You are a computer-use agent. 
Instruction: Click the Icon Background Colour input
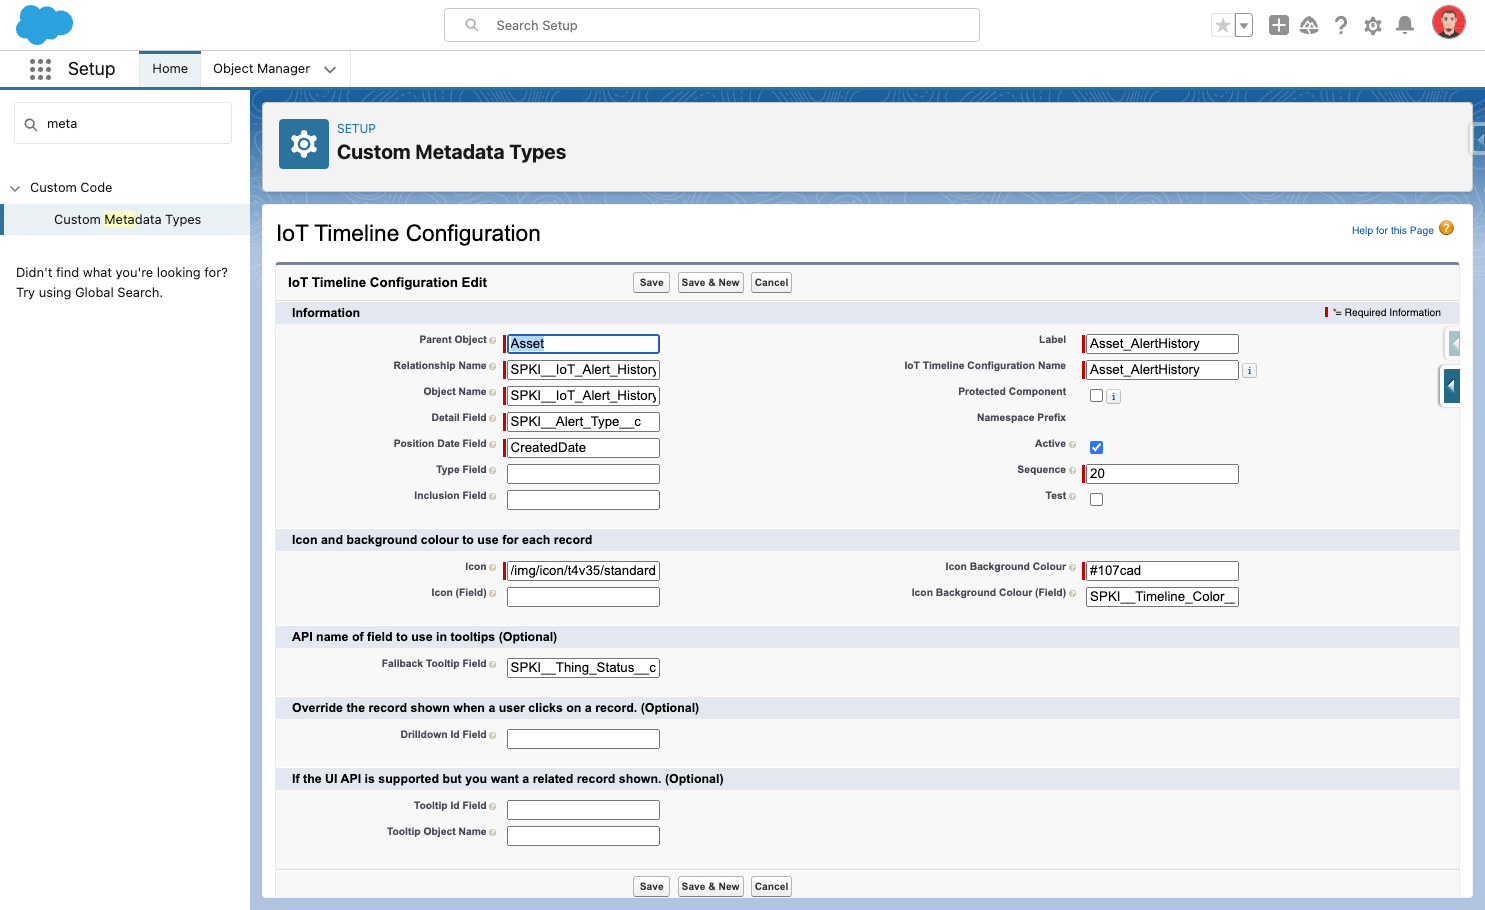(1162, 571)
